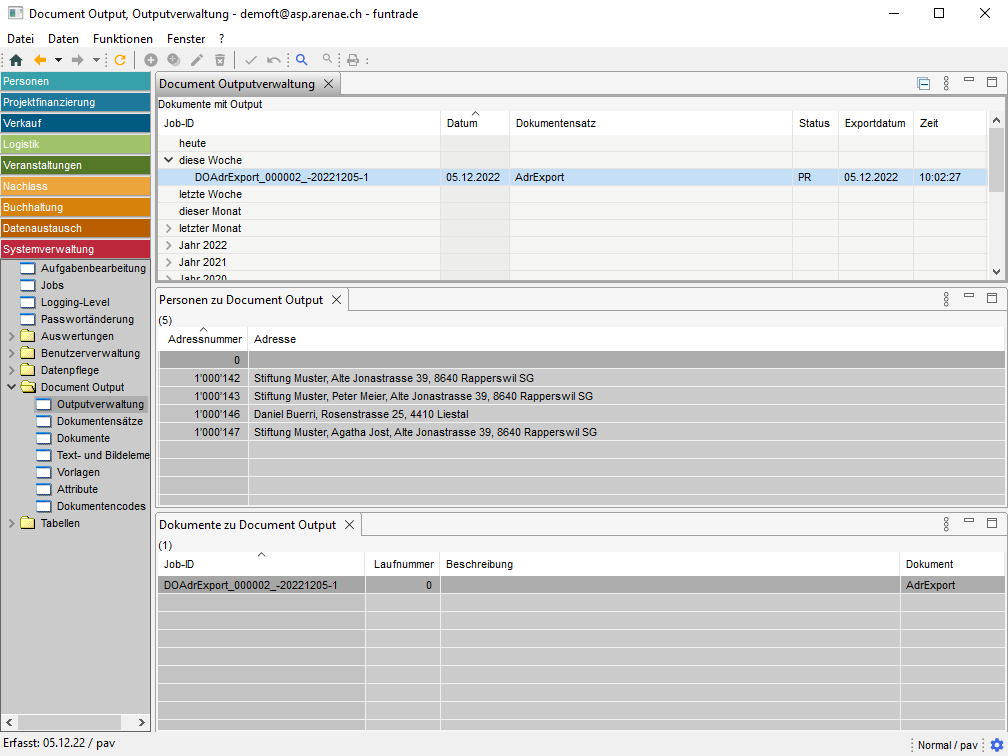Select Dokumentensätze in the tree
Screen dimensions: 1008x756
coord(99,421)
